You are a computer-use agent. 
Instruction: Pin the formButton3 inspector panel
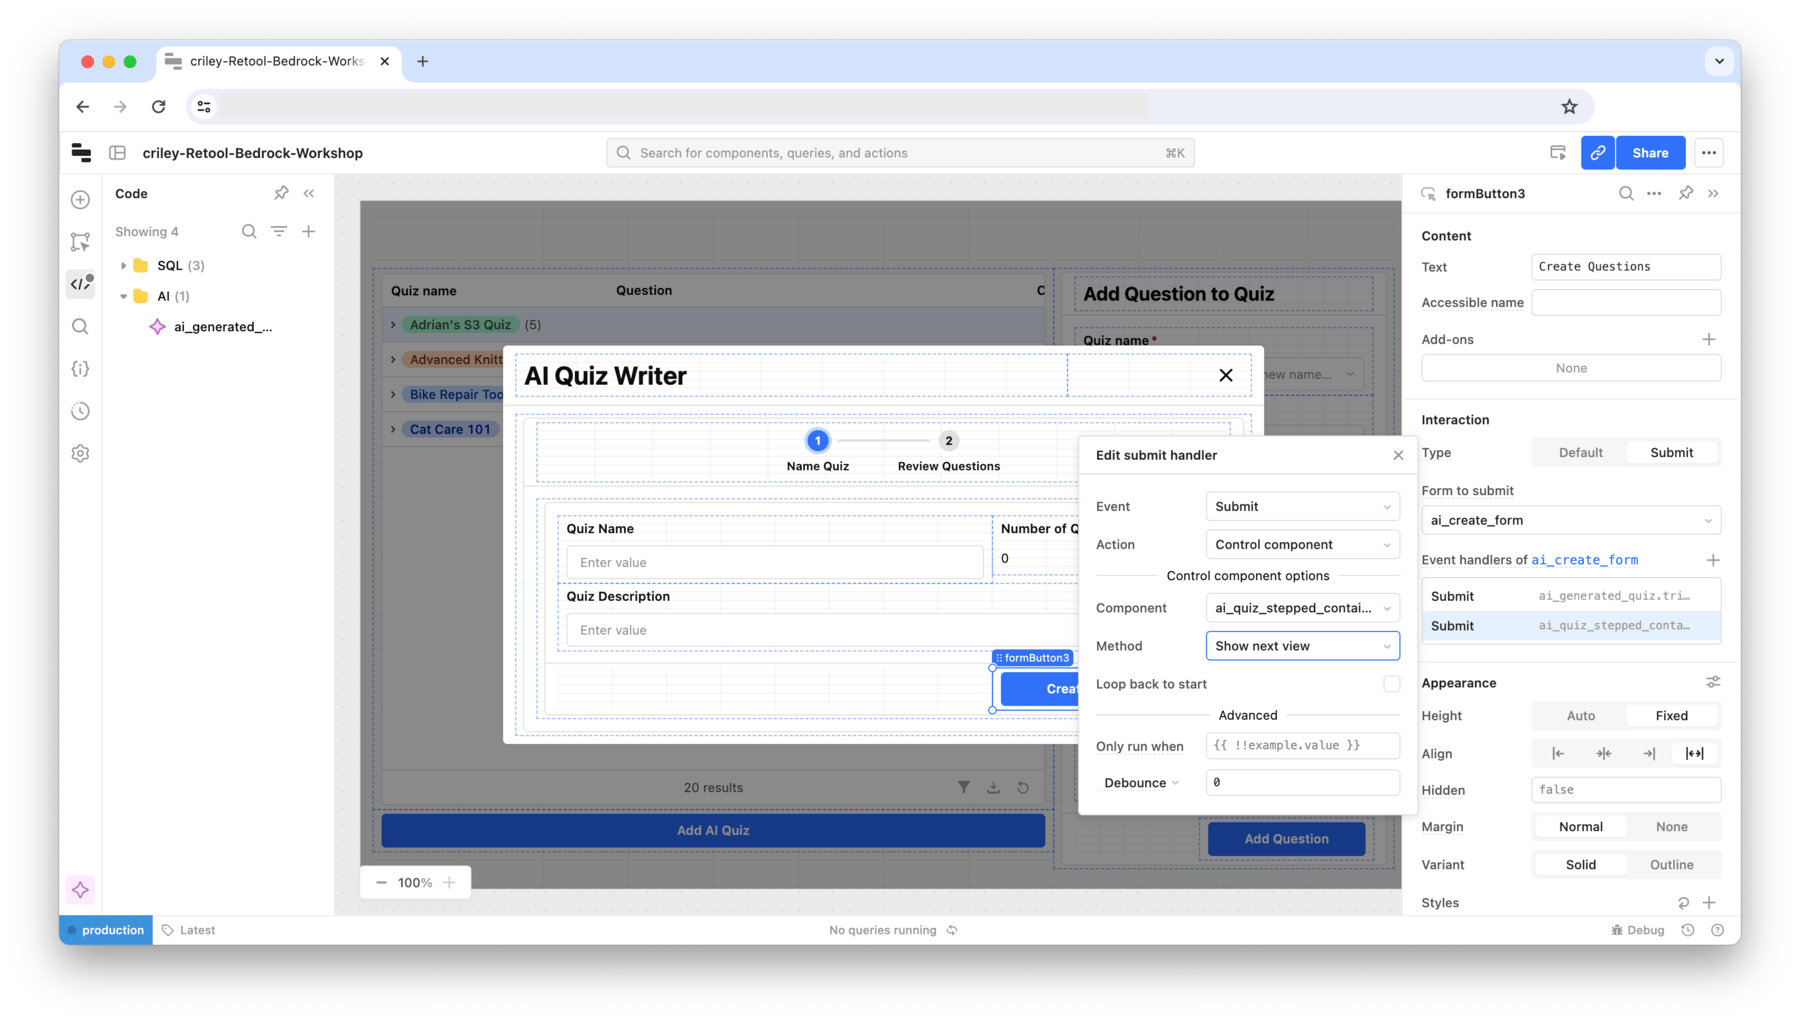click(x=1686, y=194)
